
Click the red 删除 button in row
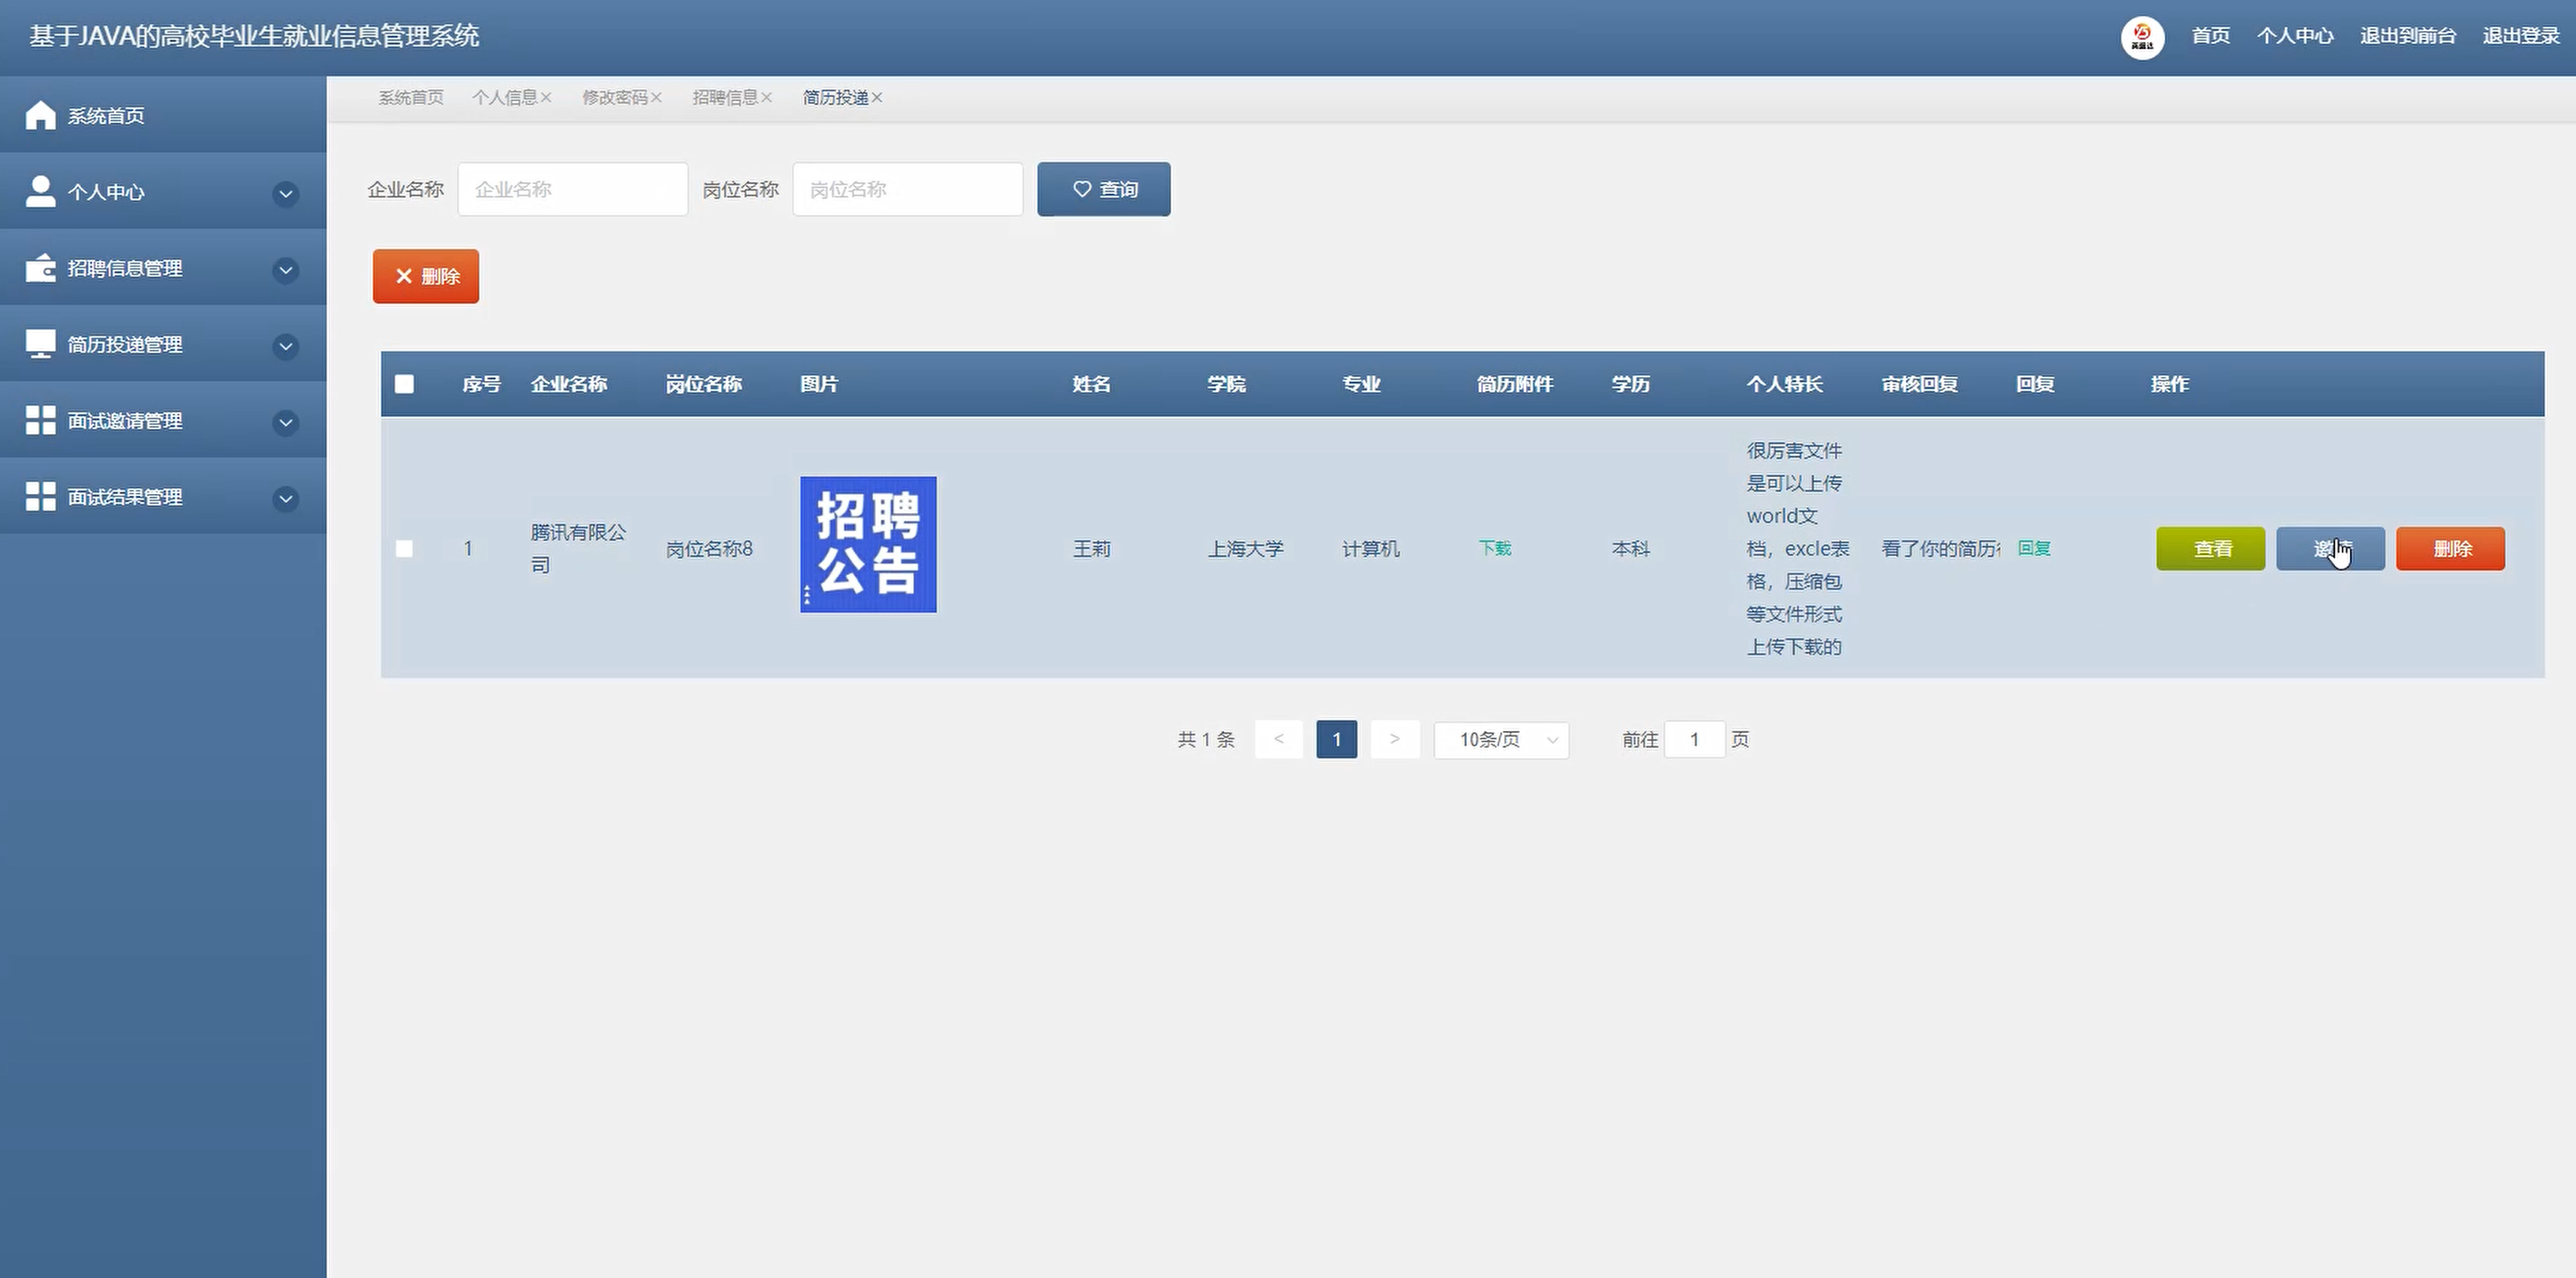coord(2450,548)
